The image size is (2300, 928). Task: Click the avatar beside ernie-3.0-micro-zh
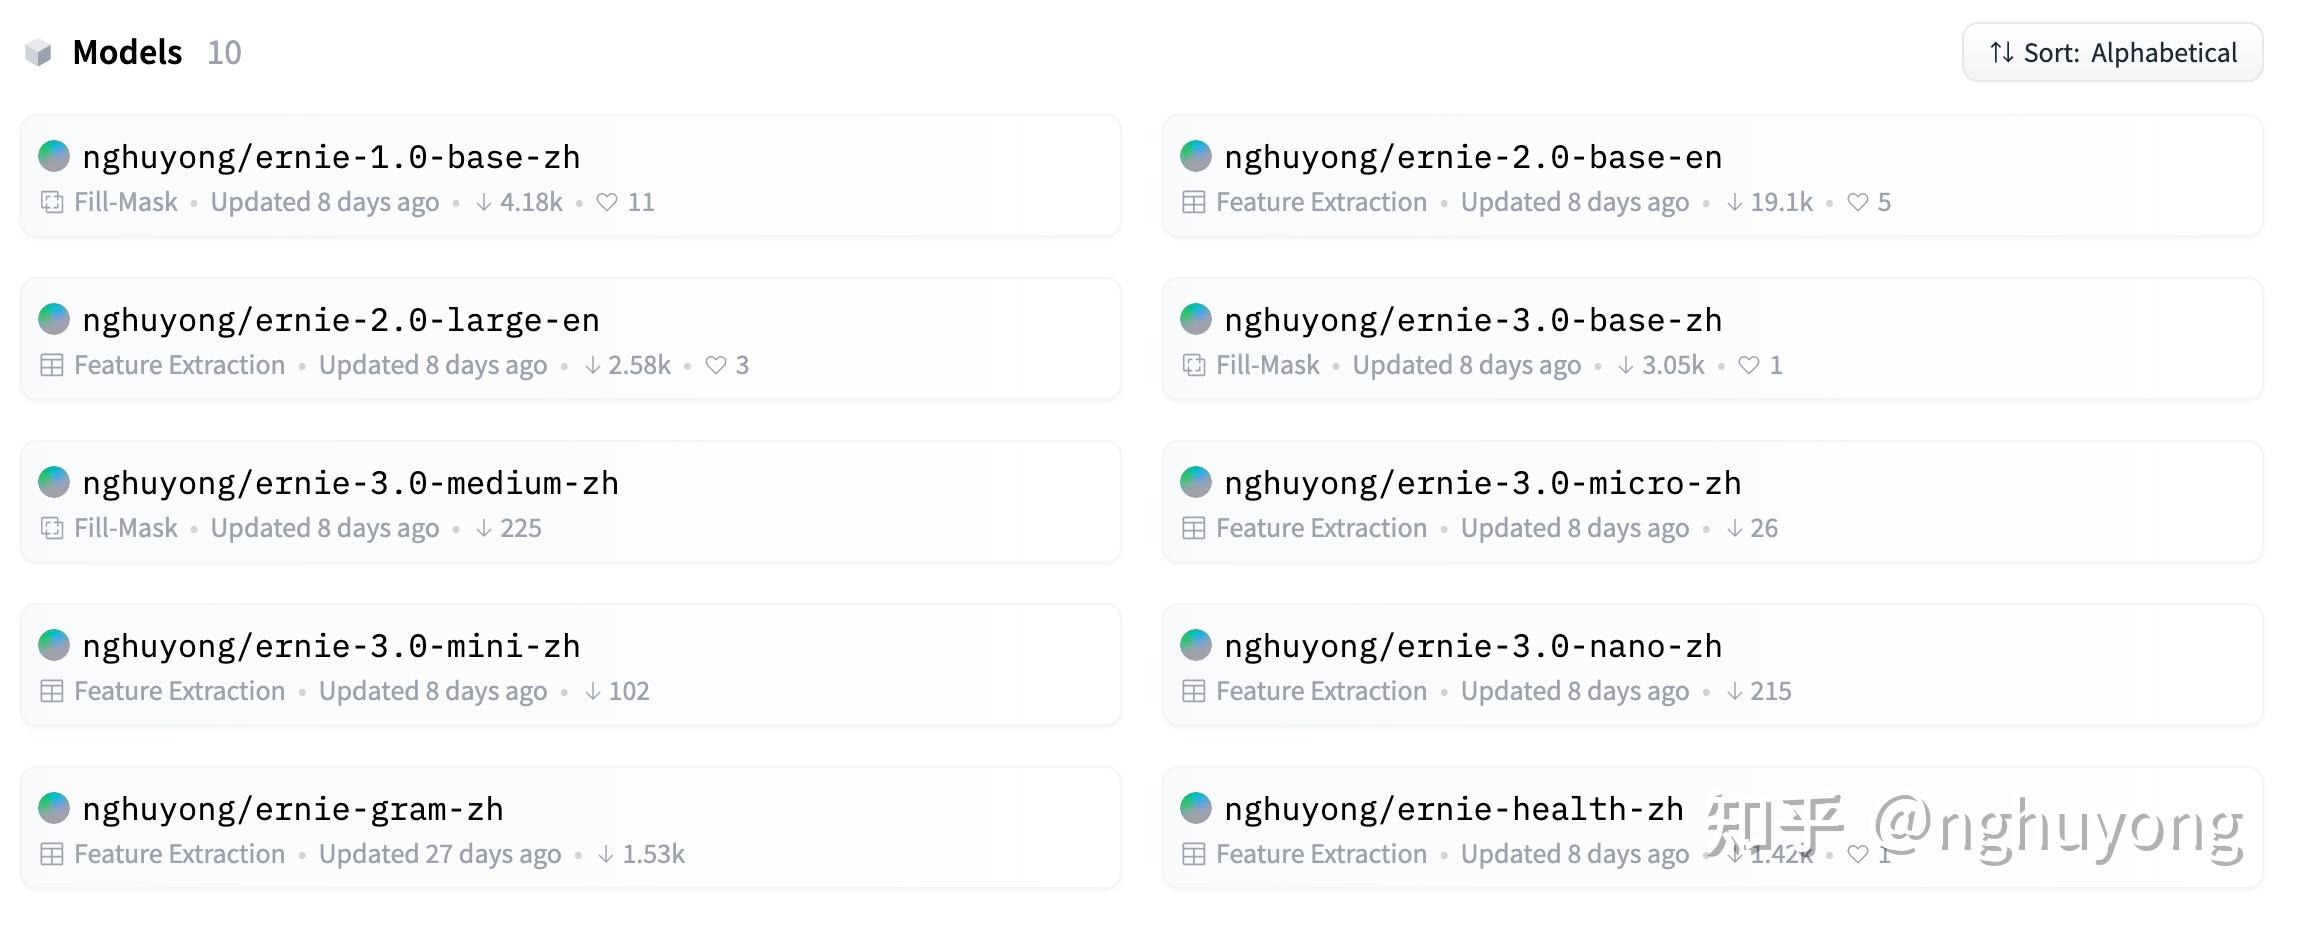[x=1196, y=482]
